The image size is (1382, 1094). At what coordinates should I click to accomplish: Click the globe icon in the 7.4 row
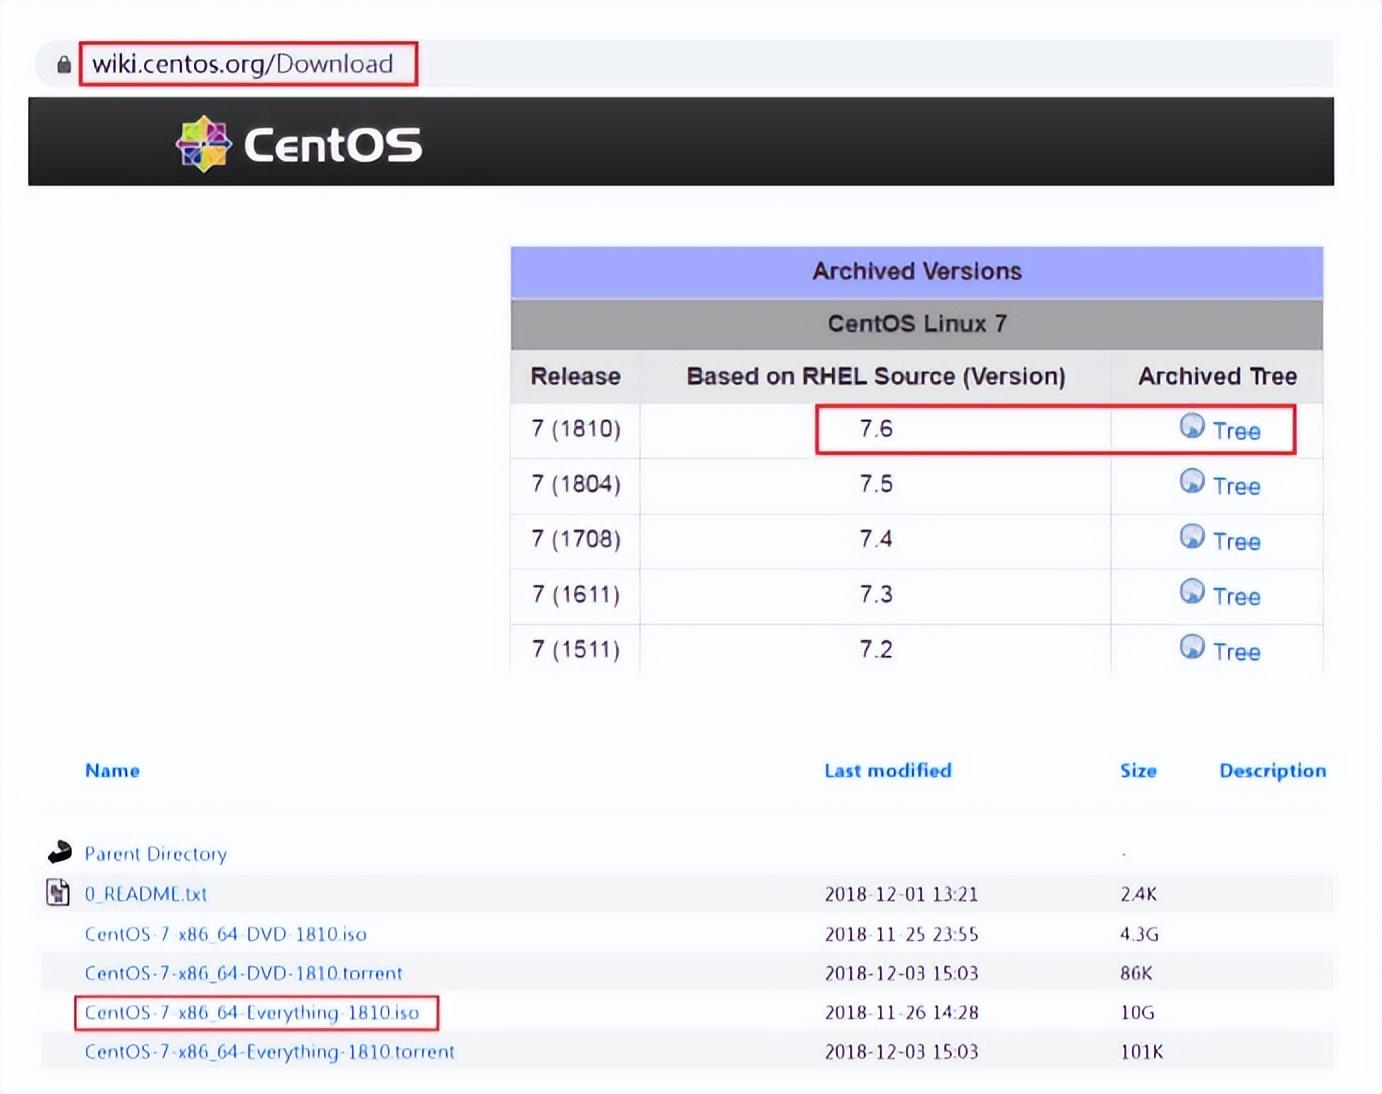pyautogui.click(x=1192, y=536)
